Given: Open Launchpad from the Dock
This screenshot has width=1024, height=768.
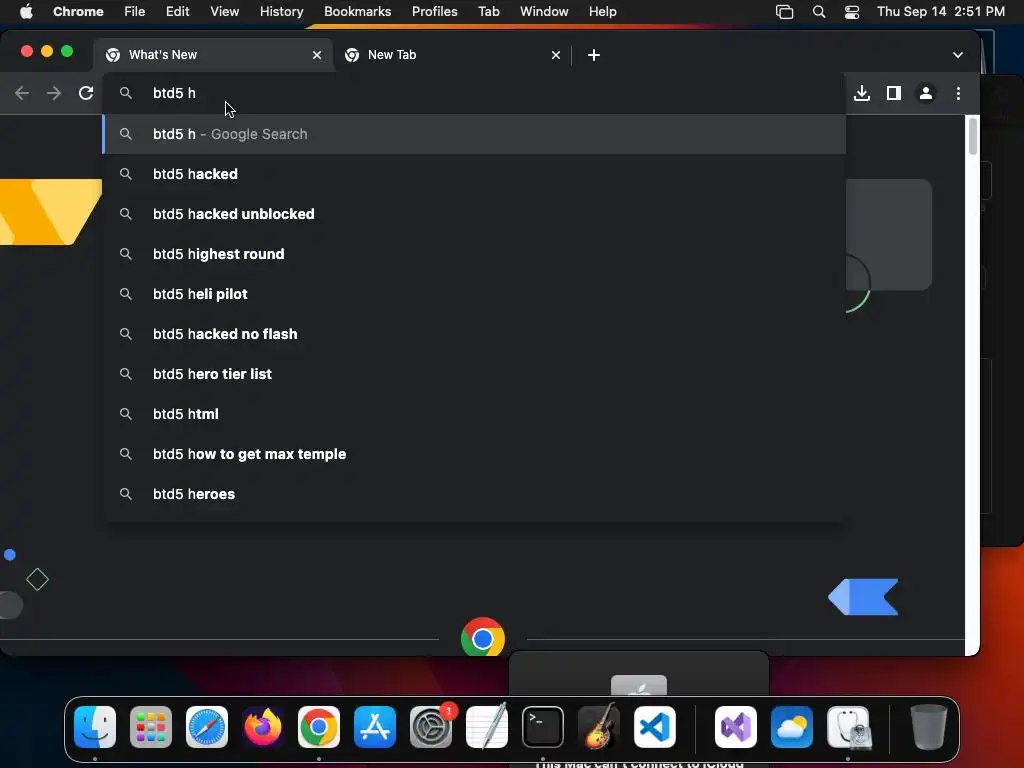Looking at the screenshot, I should (151, 726).
